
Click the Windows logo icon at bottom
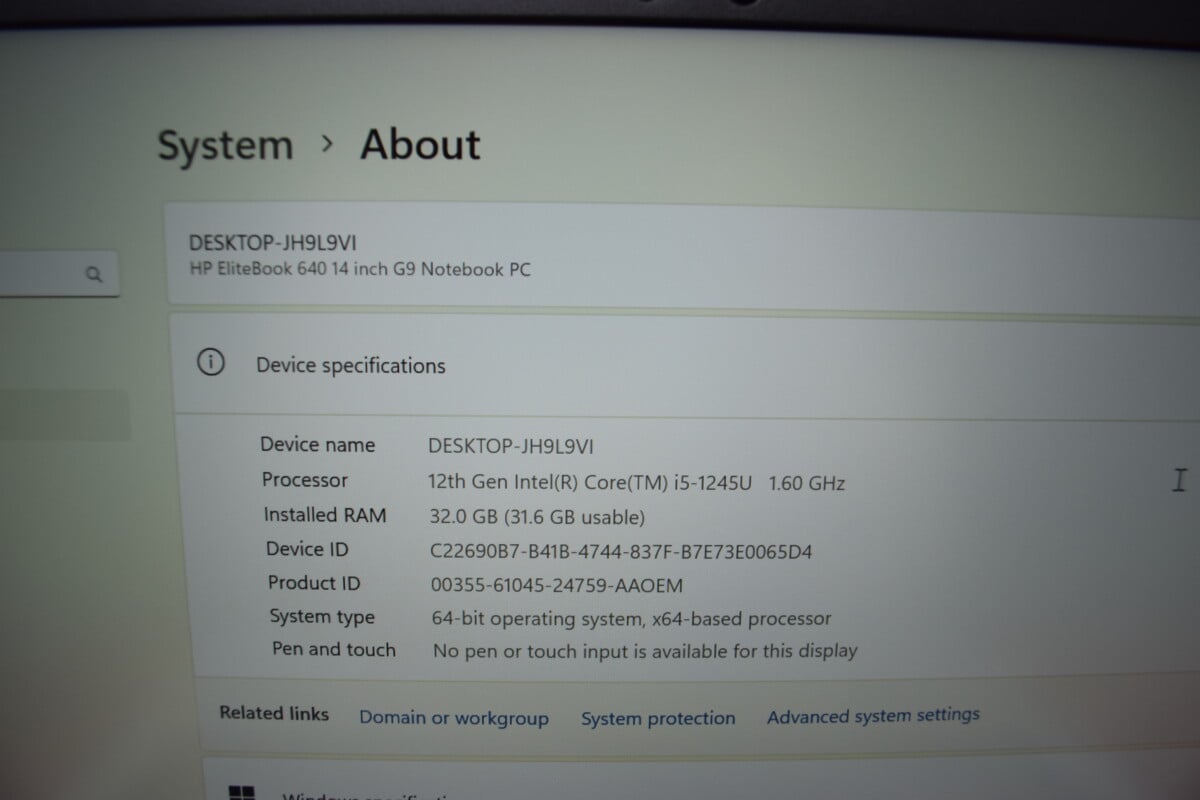(241, 793)
